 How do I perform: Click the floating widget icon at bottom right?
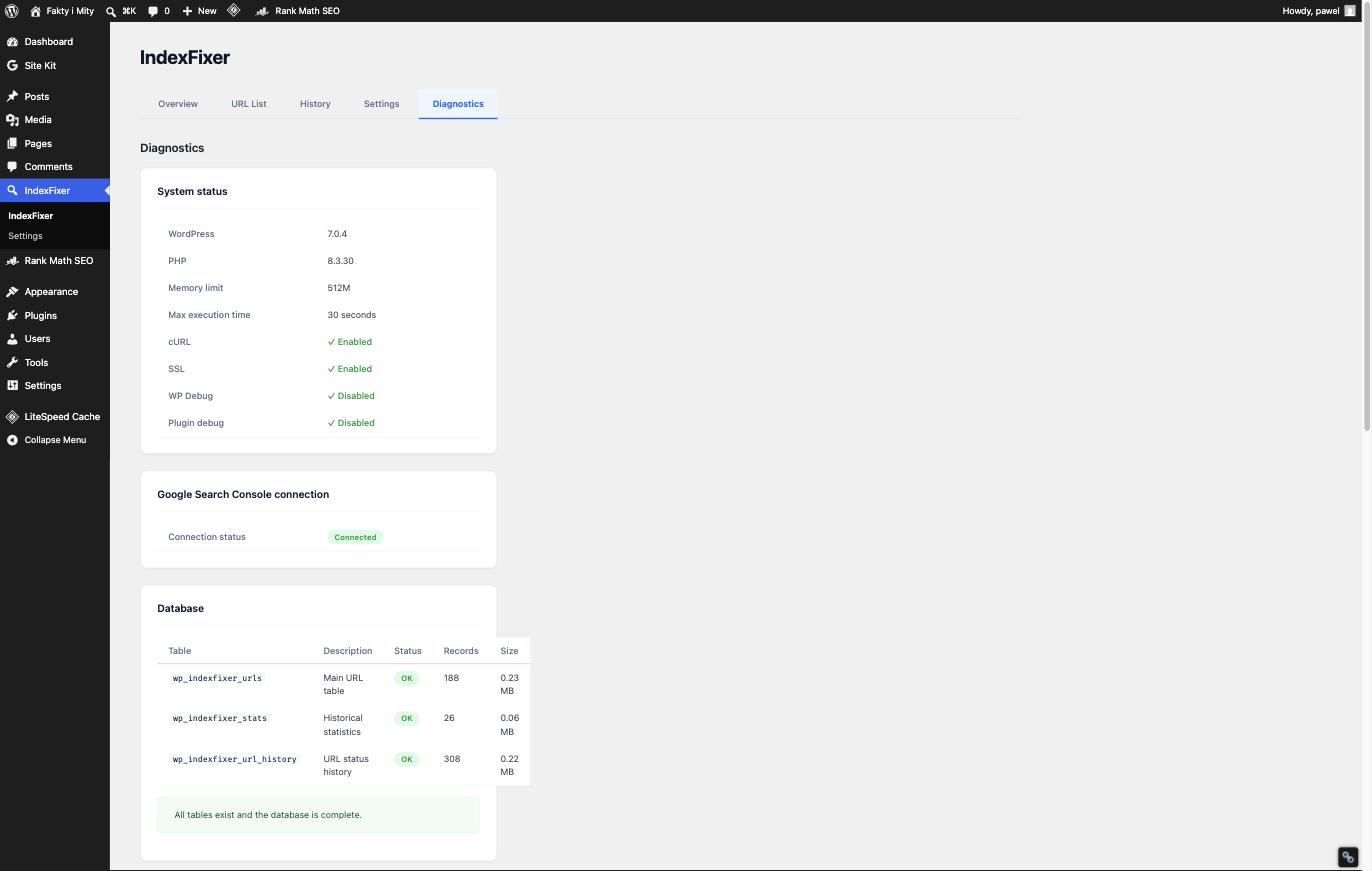click(1348, 857)
